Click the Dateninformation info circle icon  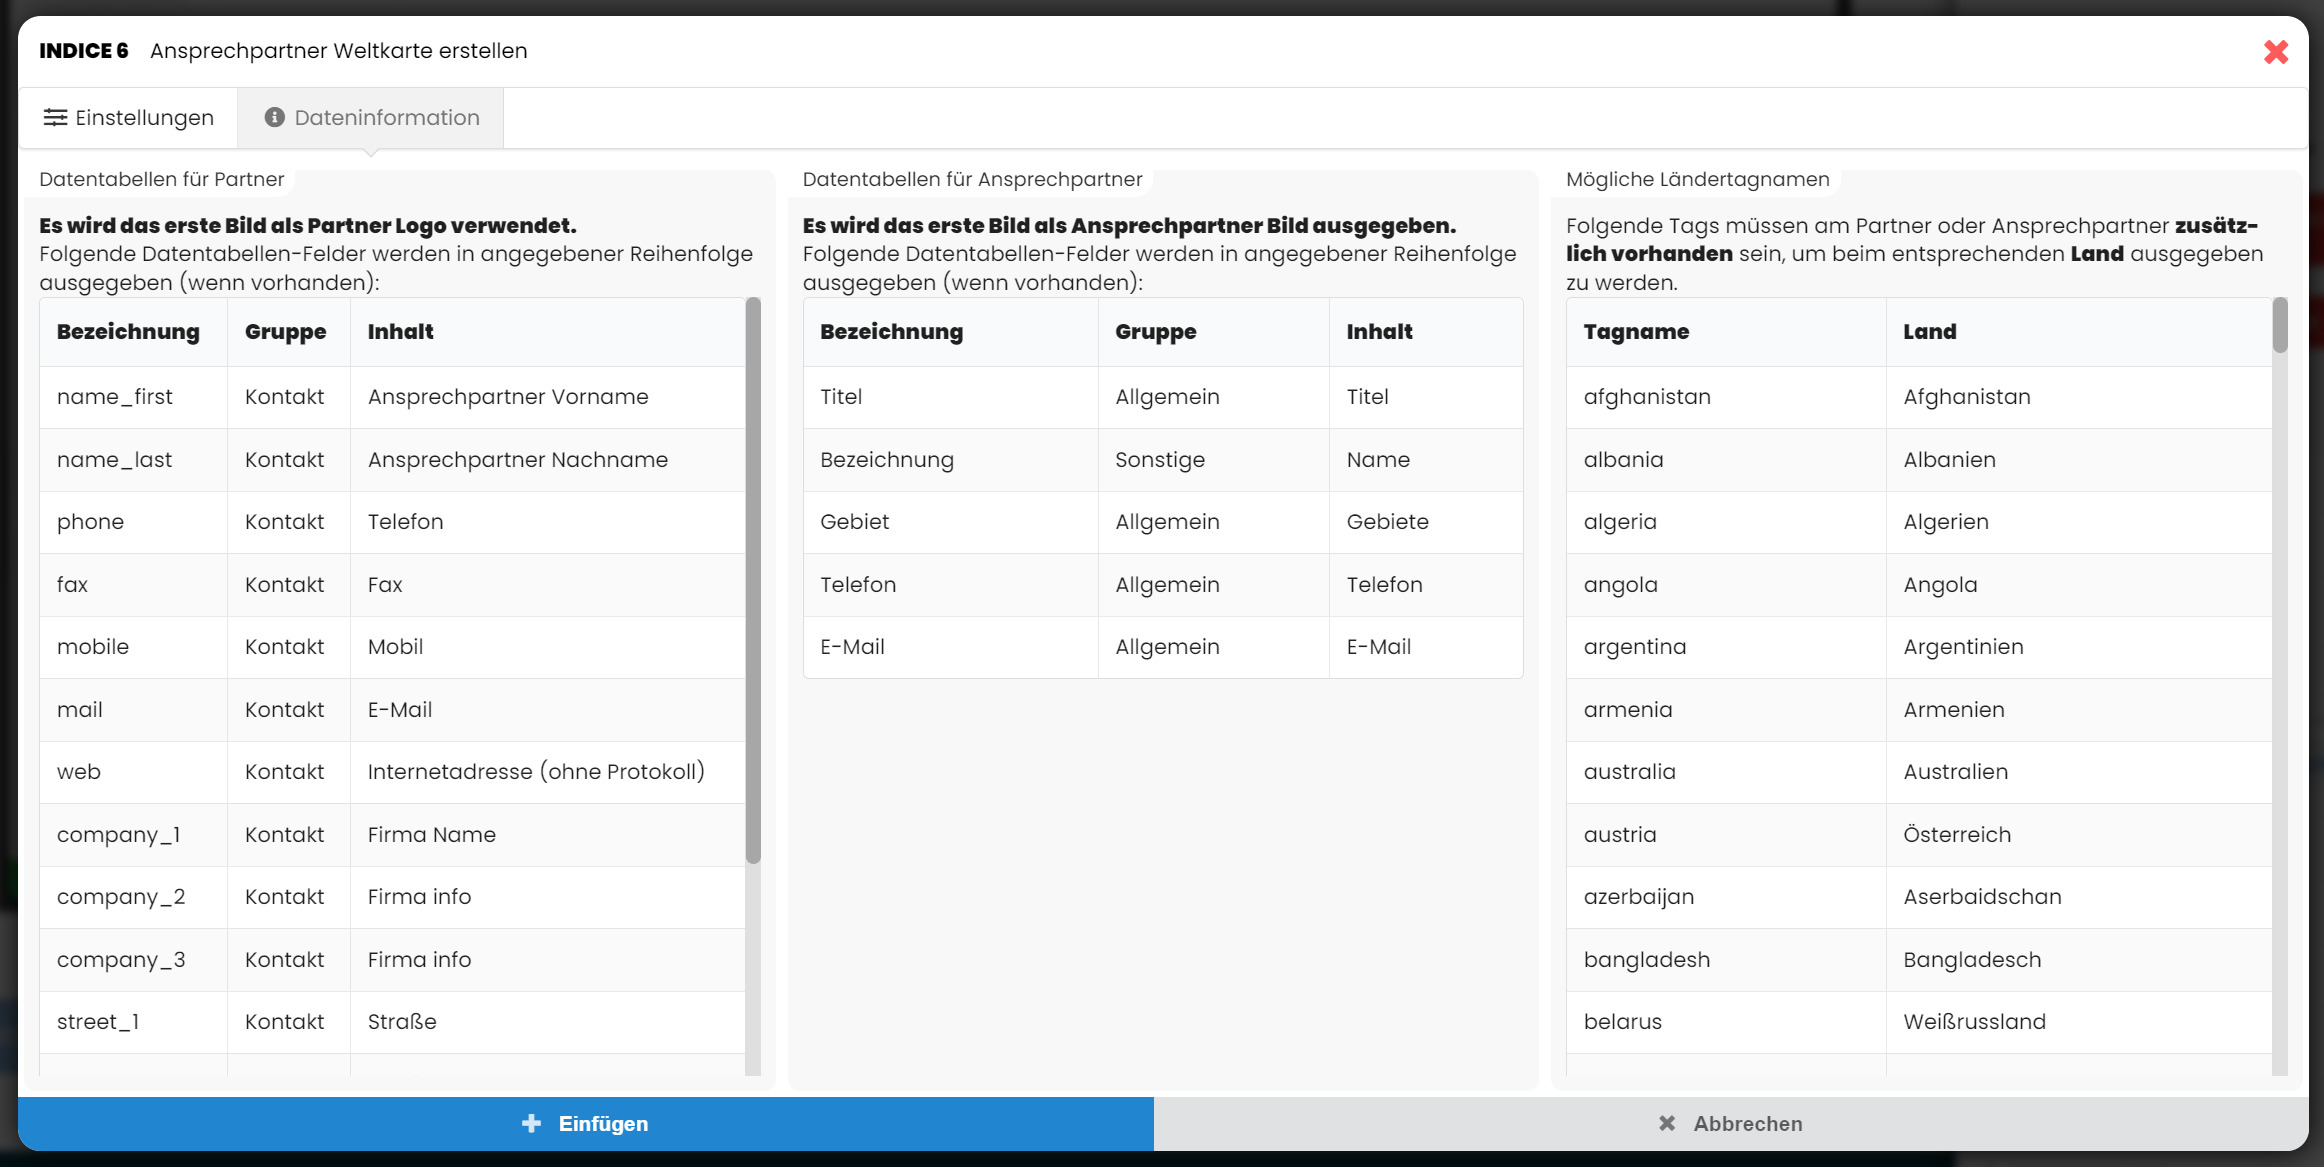pos(274,118)
